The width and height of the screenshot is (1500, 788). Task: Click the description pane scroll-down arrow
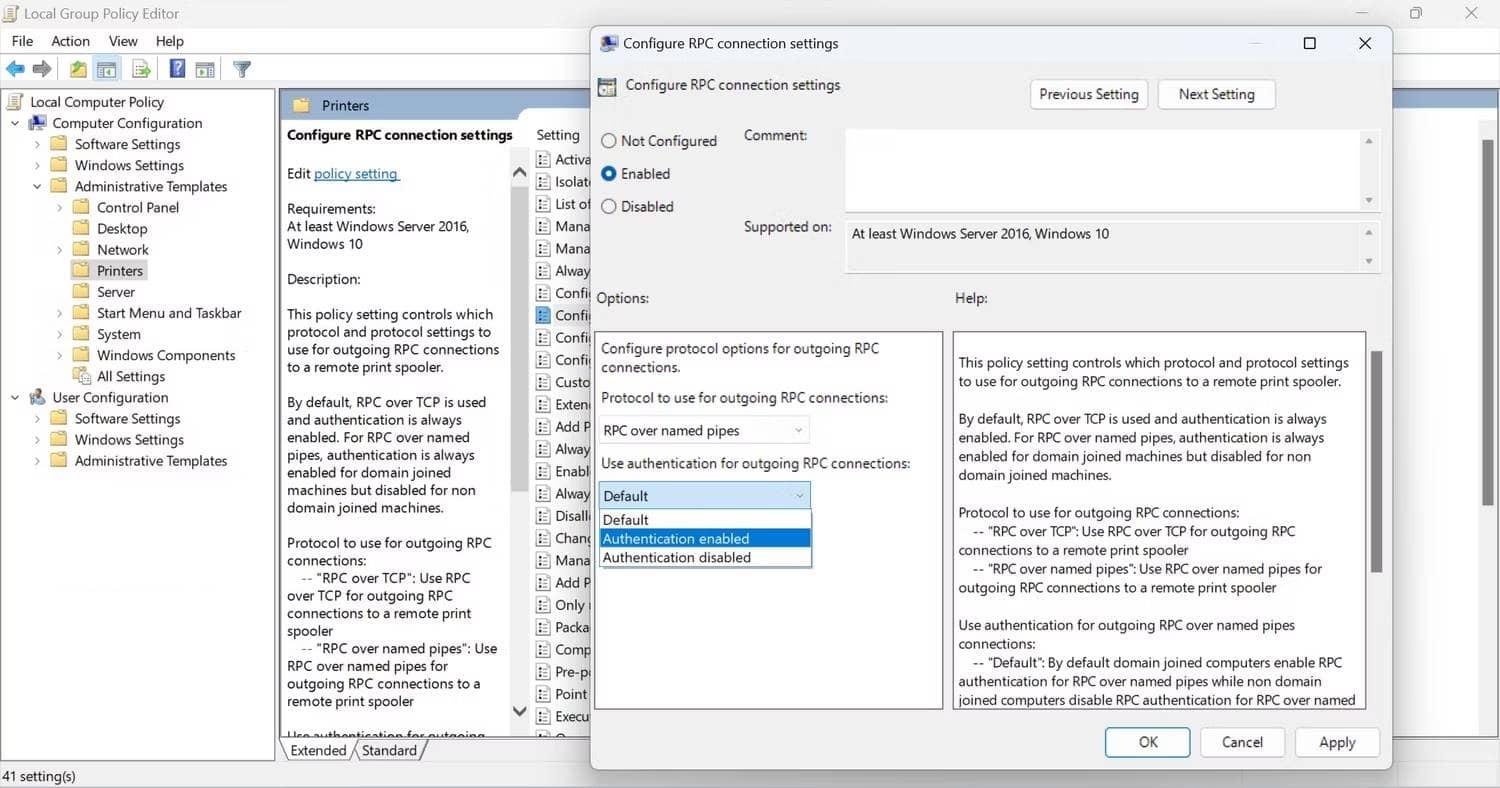(x=519, y=711)
